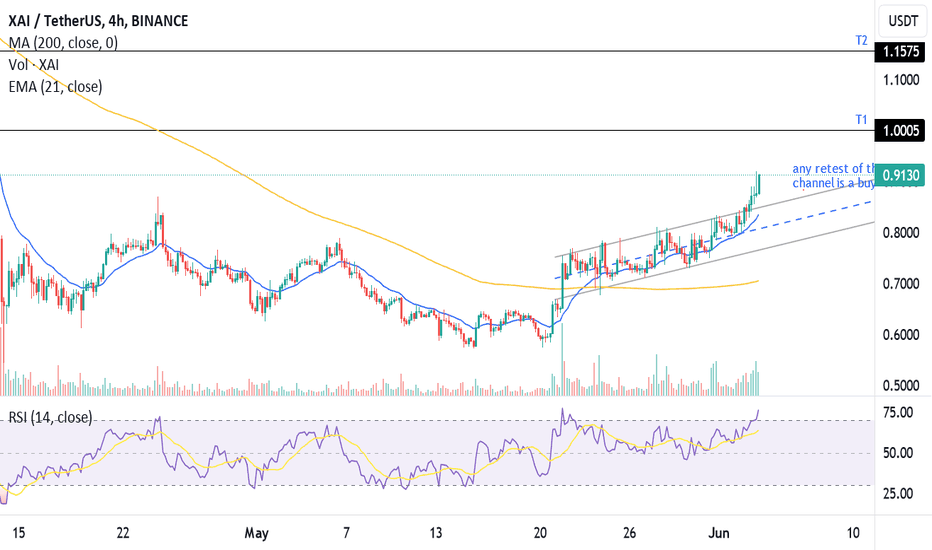Viewport: 932px width, 550px height.
Task: Click the 'Jun' date on time axis
Action: (719, 533)
